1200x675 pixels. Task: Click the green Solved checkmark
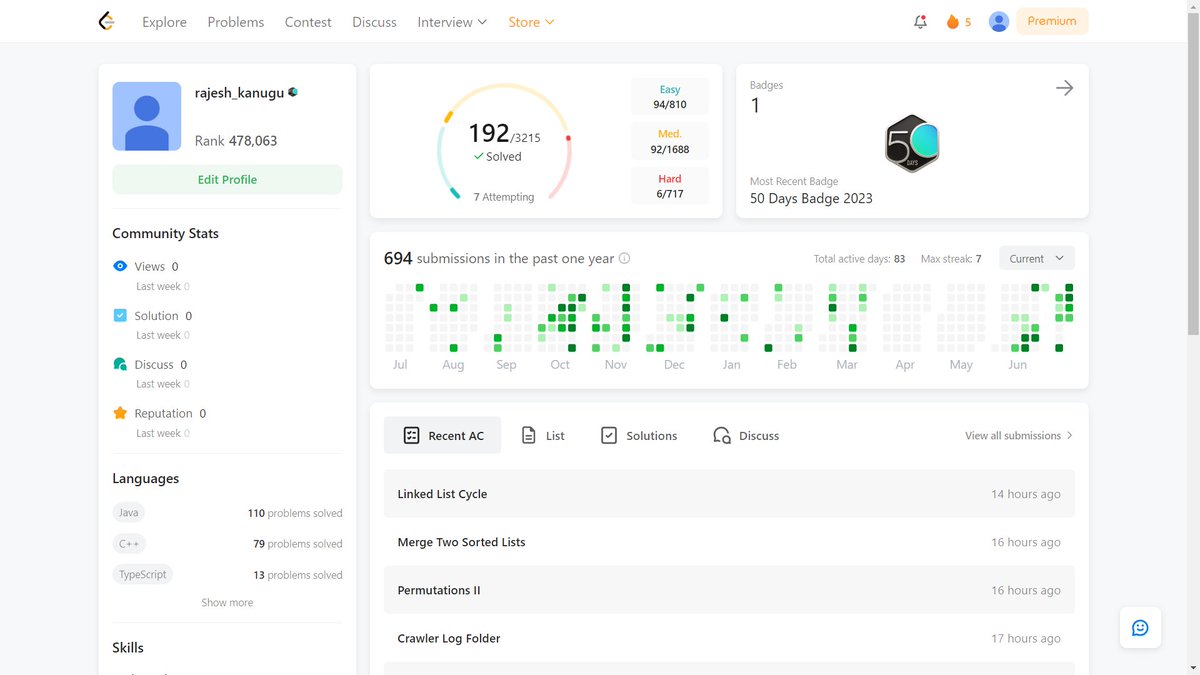point(479,157)
